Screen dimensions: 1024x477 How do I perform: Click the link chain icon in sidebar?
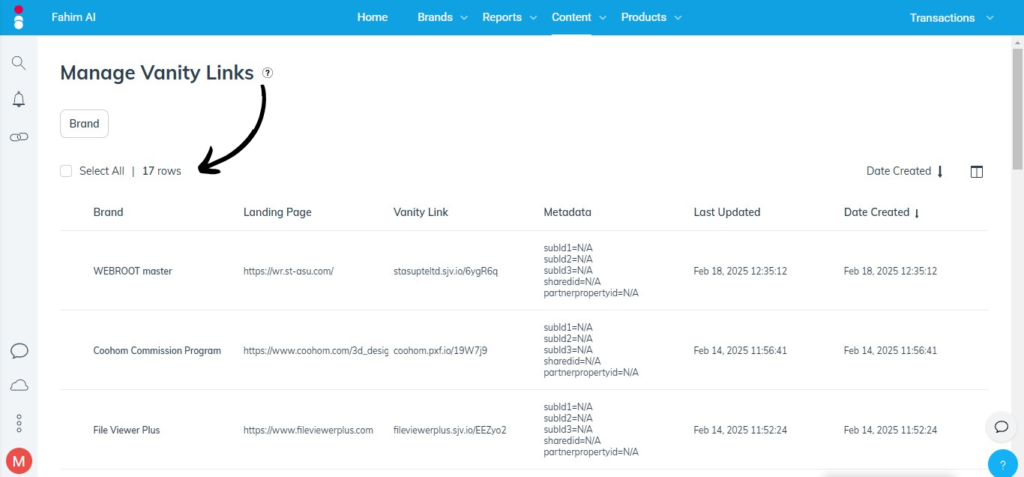pos(18,136)
